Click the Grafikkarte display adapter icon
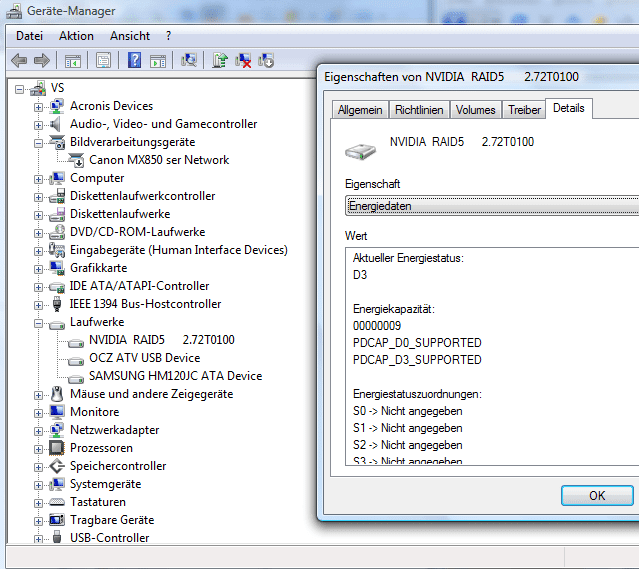 [57, 268]
